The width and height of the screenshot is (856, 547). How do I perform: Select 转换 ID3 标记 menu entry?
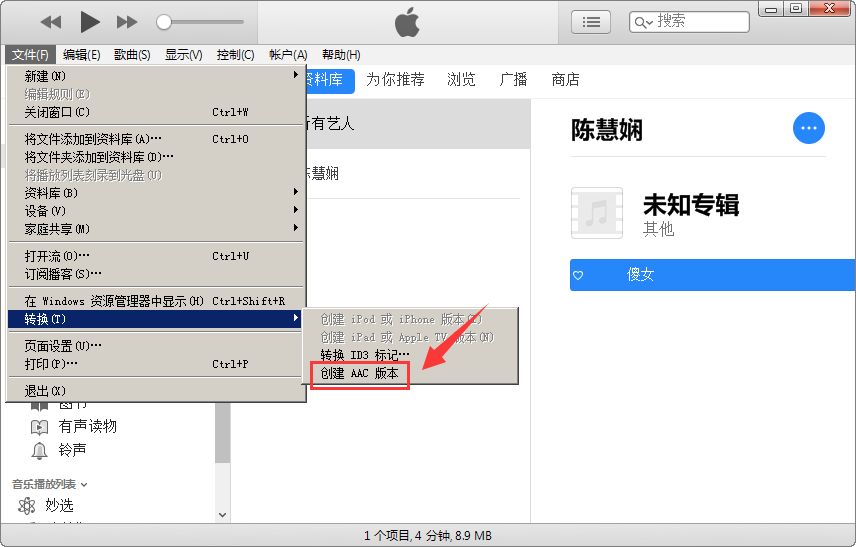point(365,355)
